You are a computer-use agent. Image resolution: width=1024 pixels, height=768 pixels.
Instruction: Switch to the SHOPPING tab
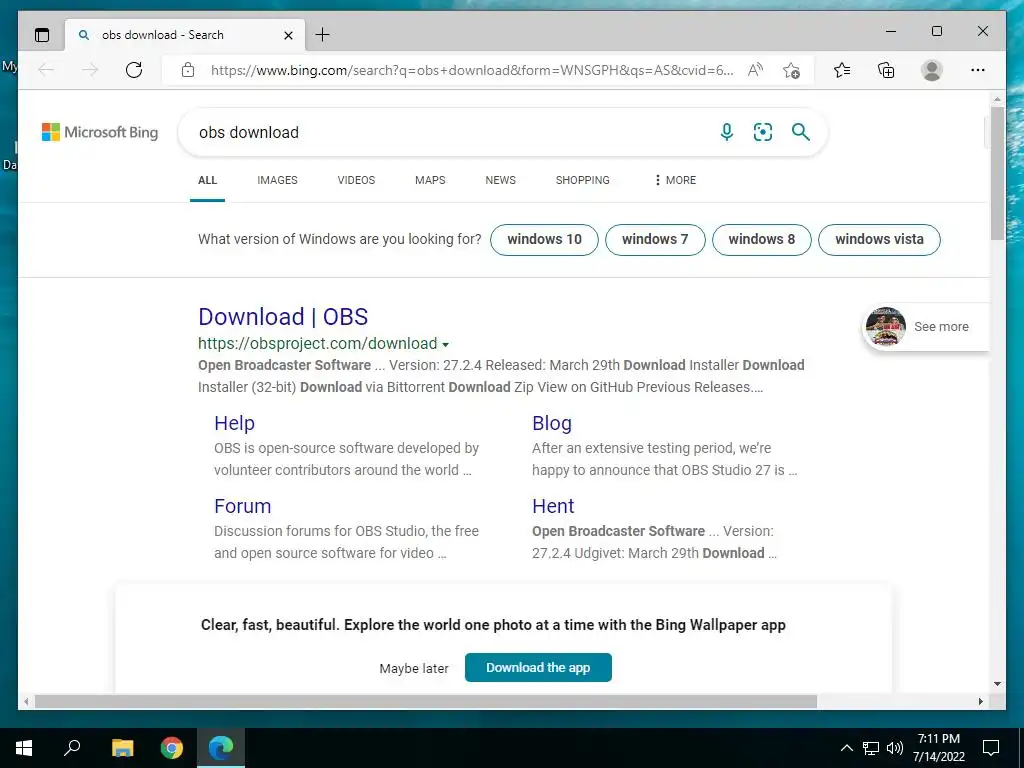click(583, 180)
